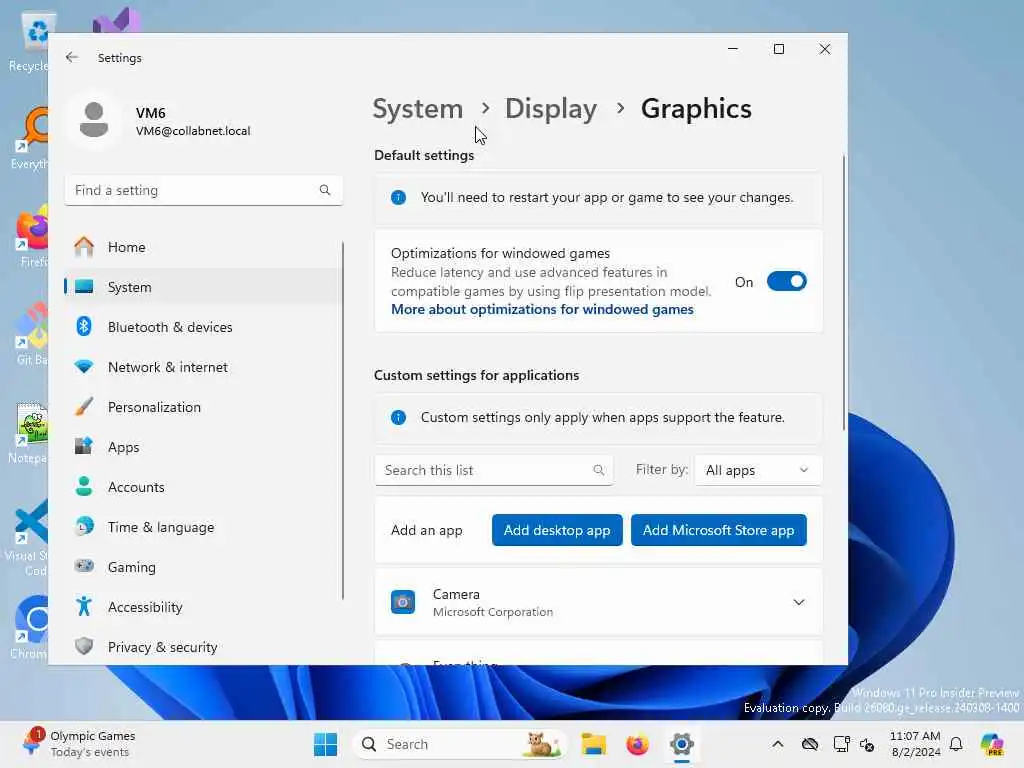This screenshot has height=768, width=1024.
Task: Show hidden icons in system tray
Action: click(778, 744)
